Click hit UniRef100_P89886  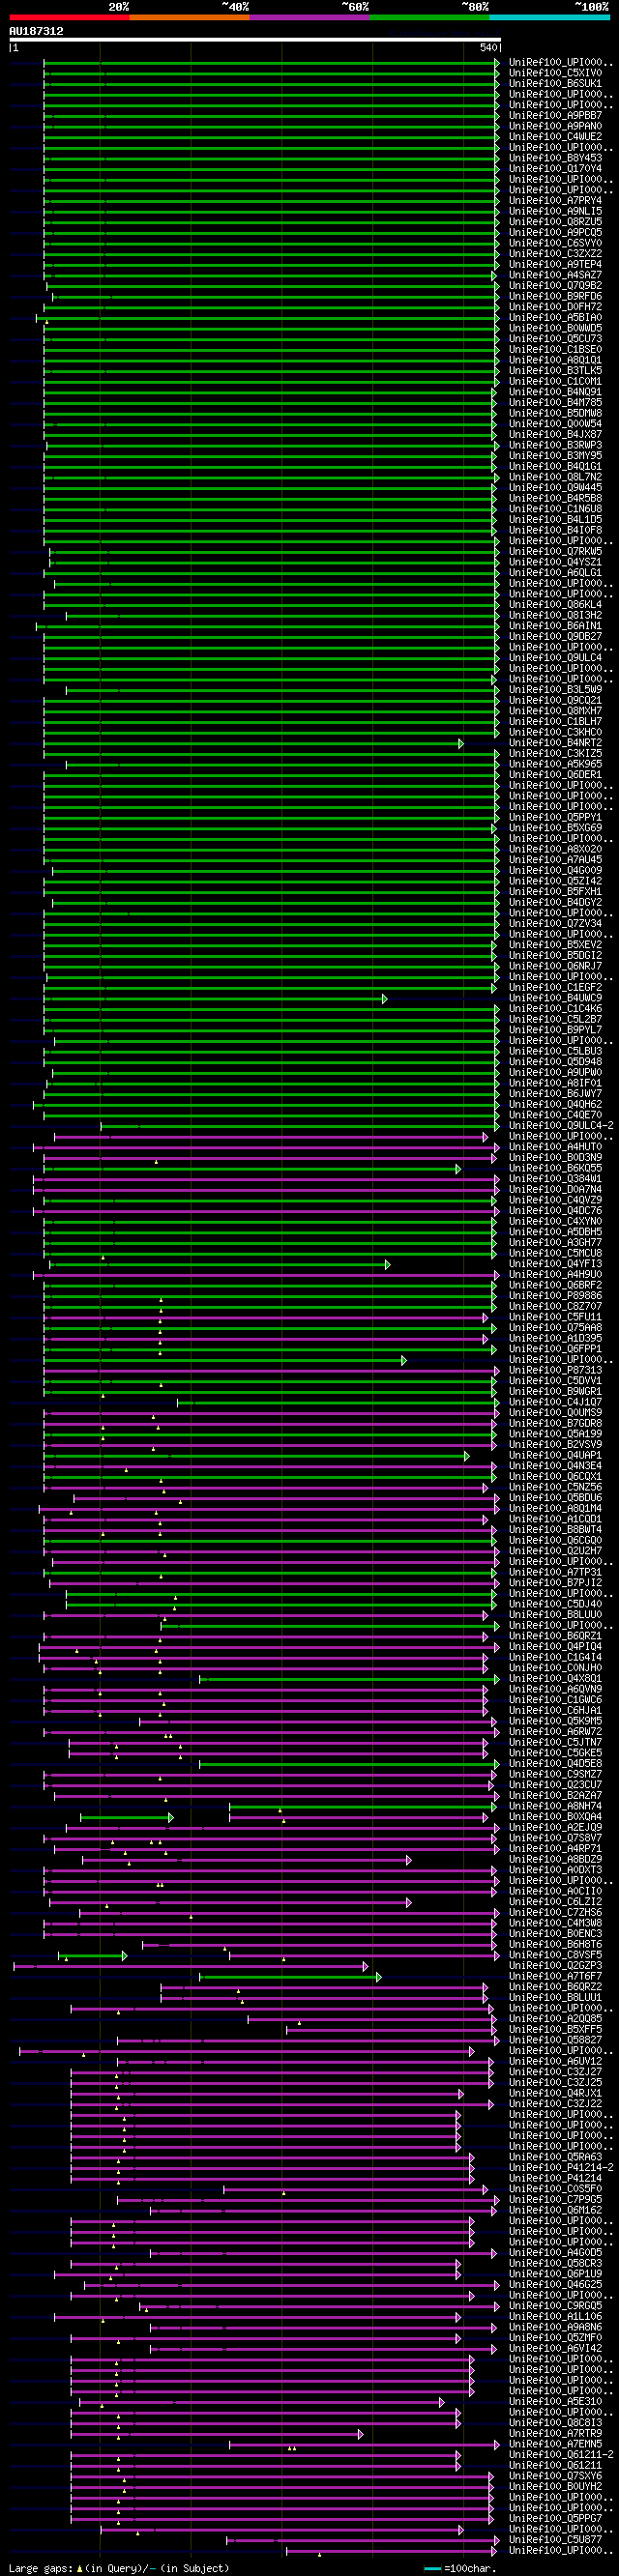click(x=555, y=1296)
